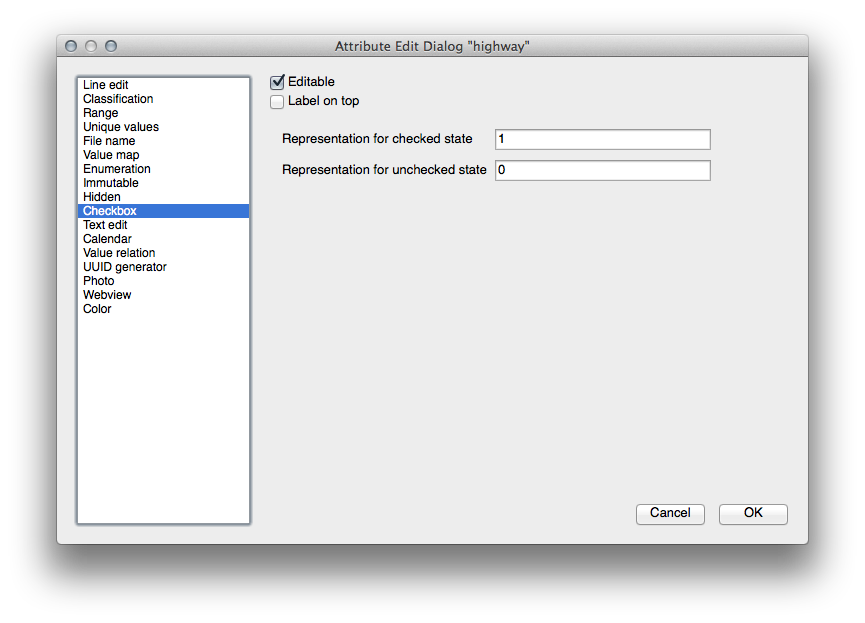Select UUID generator widget type
The height and width of the screenshot is (623, 865).
(125, 267)
